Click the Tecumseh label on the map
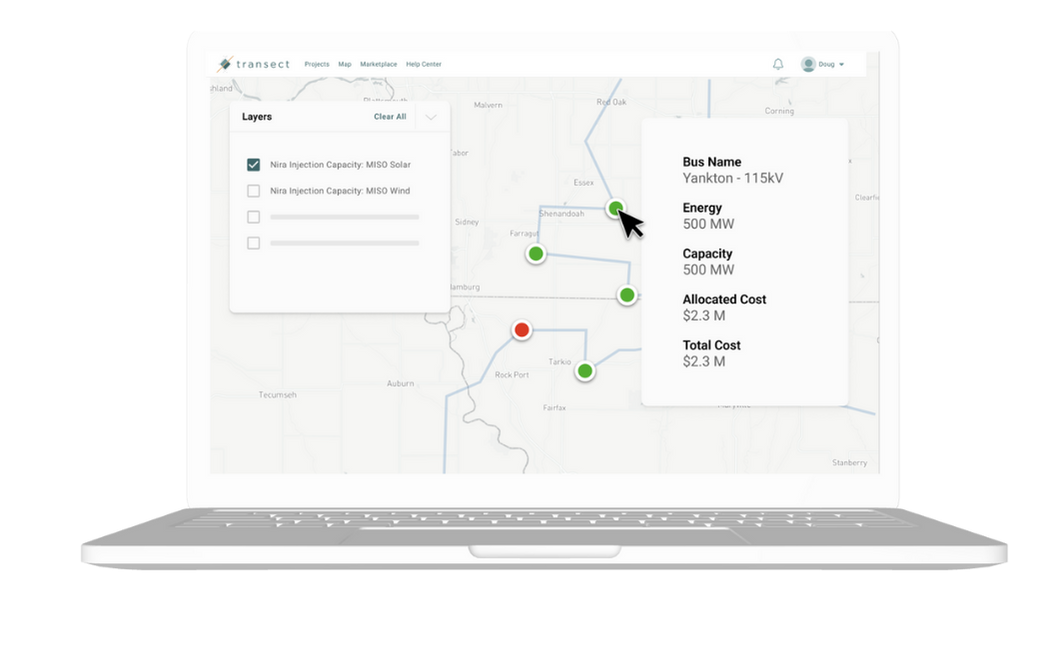 pyautogui.click(x=278, y=395)
